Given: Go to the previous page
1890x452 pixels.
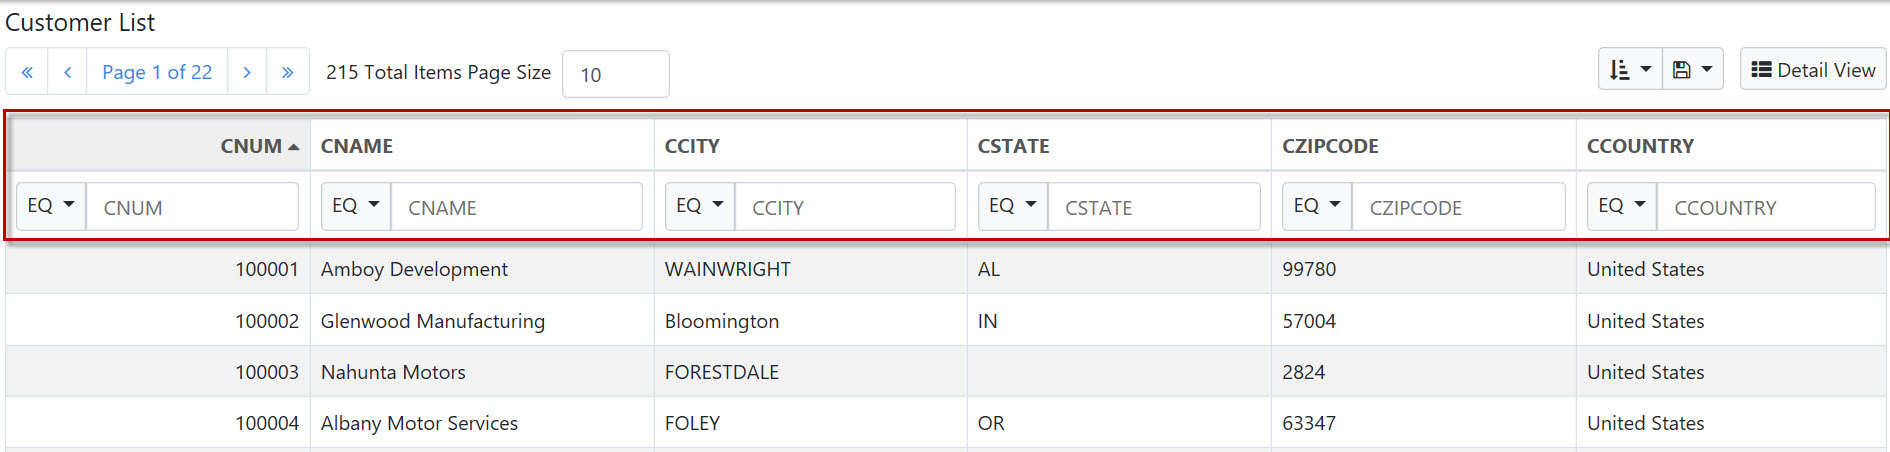Looking at the screenshot, I should point(67,72).
